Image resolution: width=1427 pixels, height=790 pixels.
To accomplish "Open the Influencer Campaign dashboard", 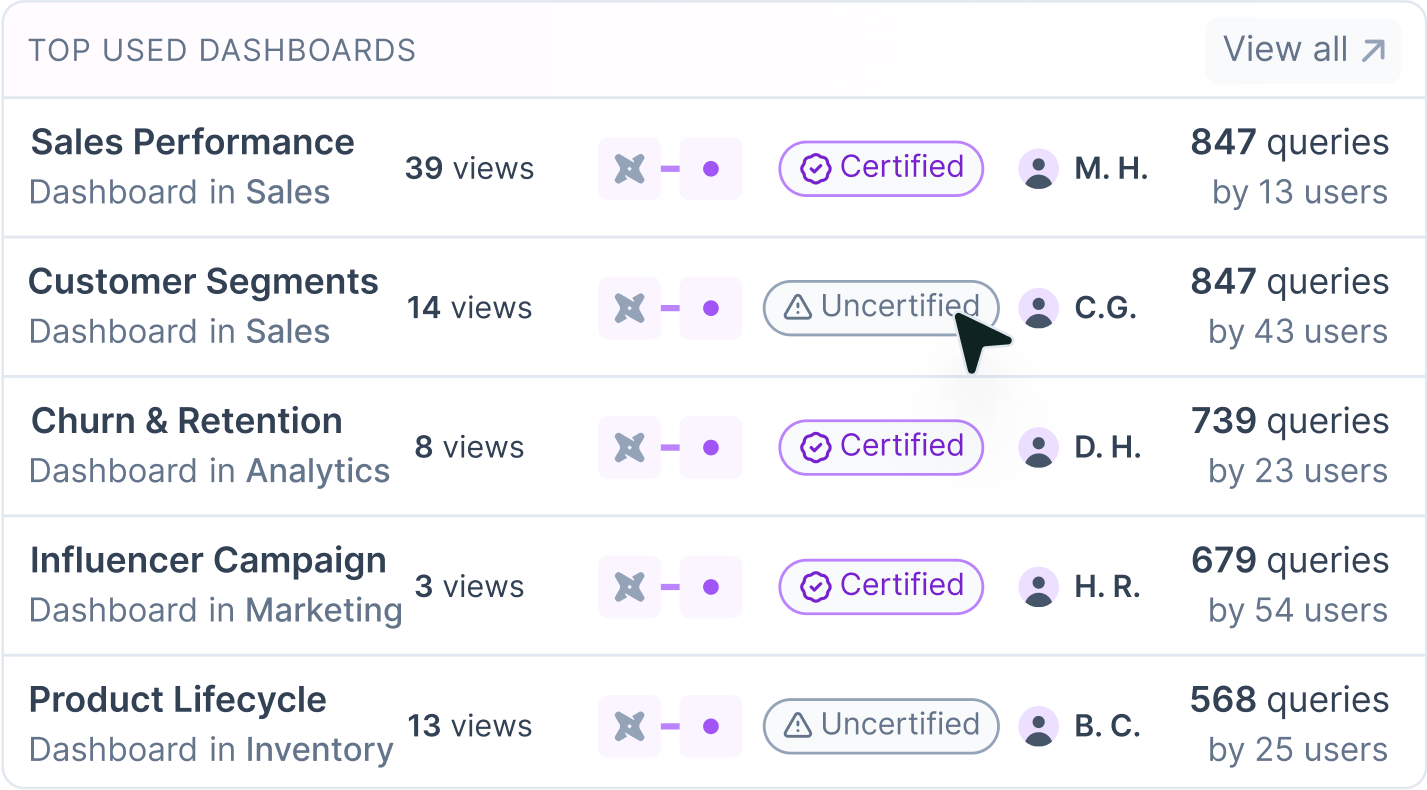I will point(209,560).
